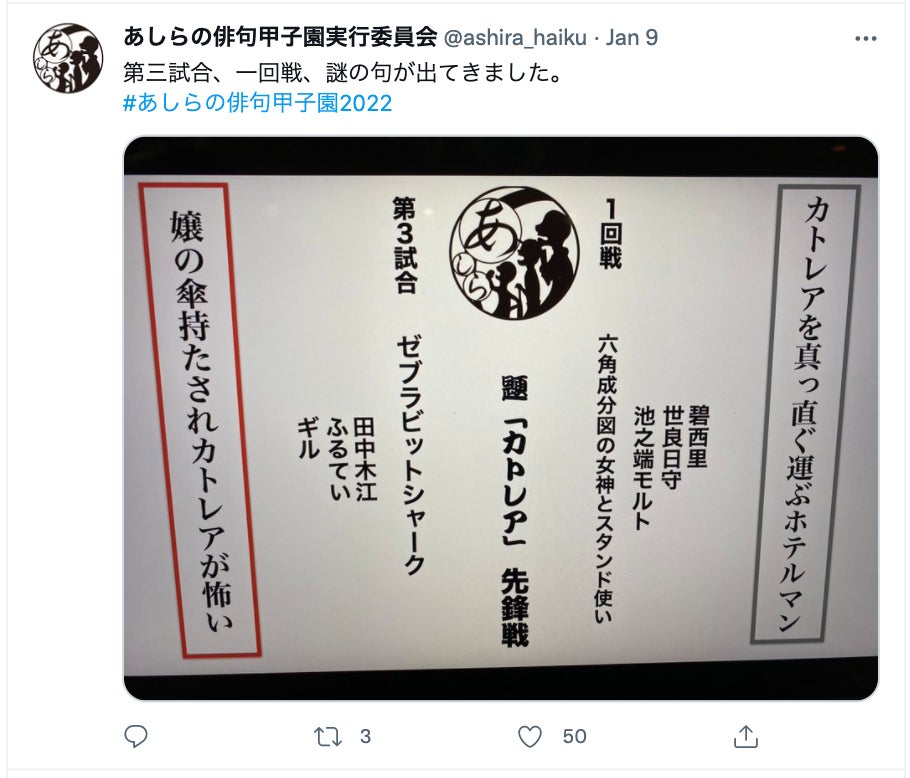Click the share upload icon
Screen dimensions: 910x778
[746, 737]
